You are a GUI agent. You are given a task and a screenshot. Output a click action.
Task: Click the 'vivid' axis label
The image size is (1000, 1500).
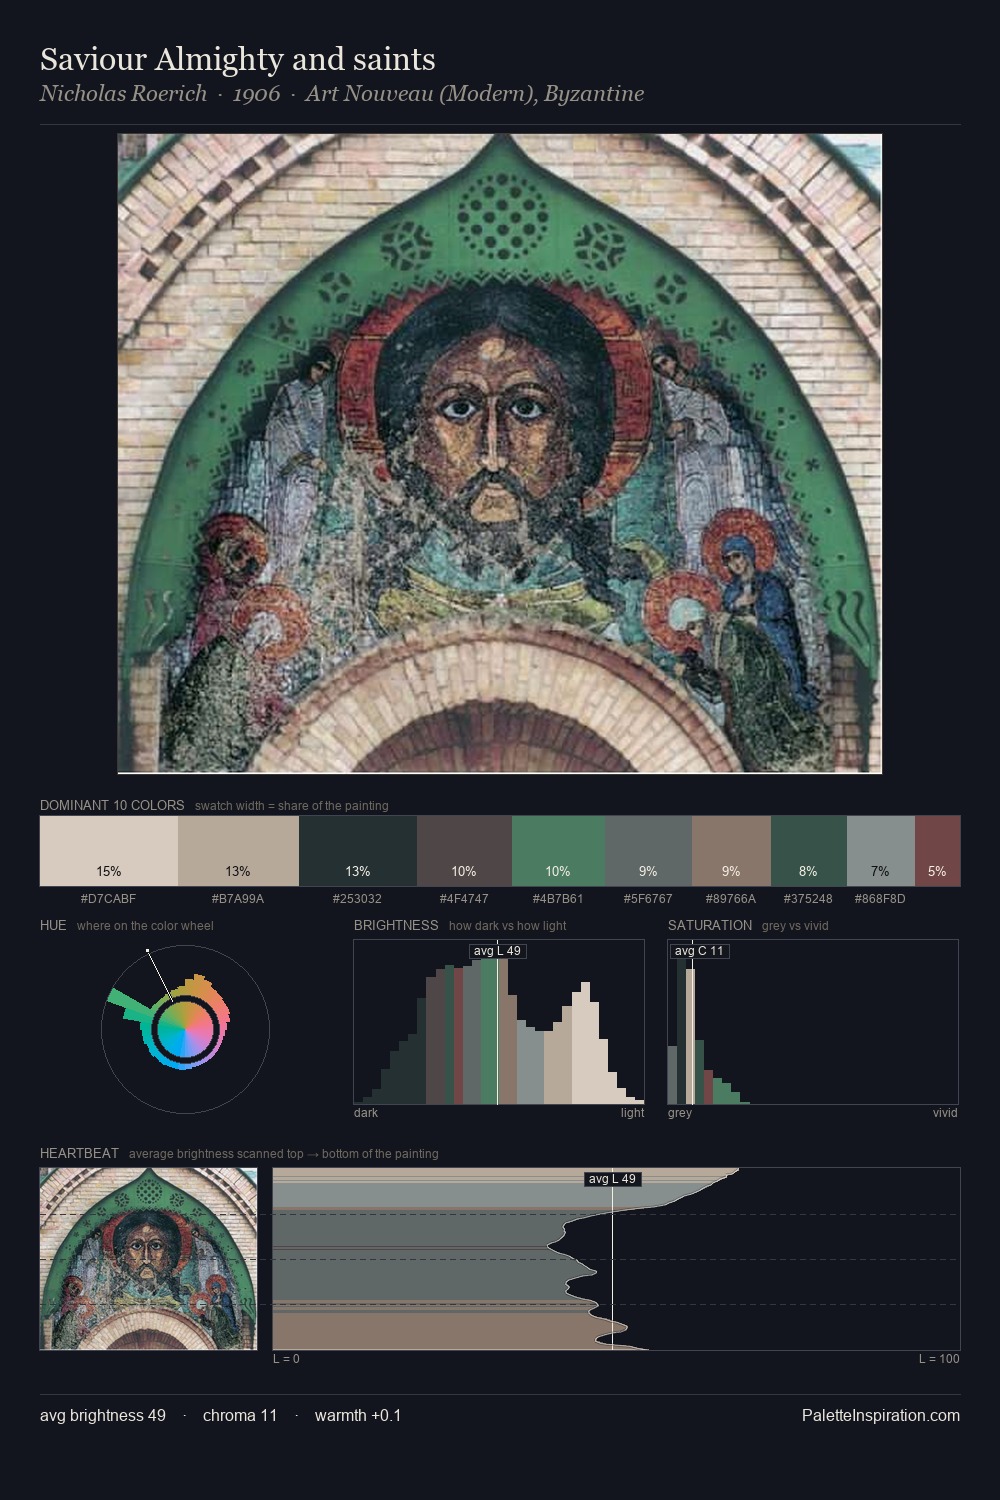945,1113
